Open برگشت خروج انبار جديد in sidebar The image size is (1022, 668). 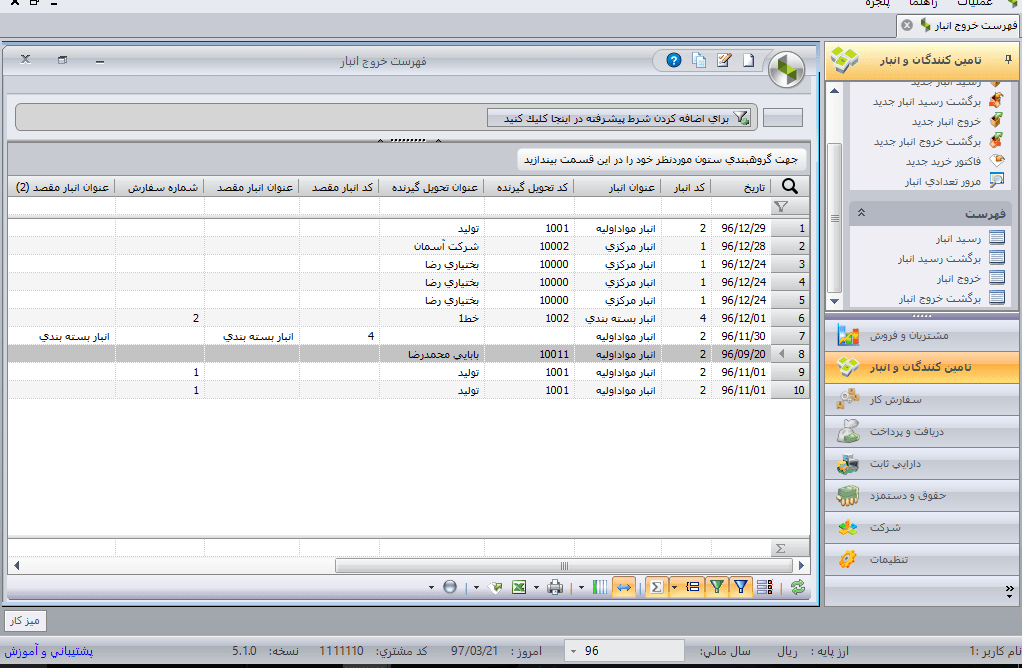click(927, 141)
